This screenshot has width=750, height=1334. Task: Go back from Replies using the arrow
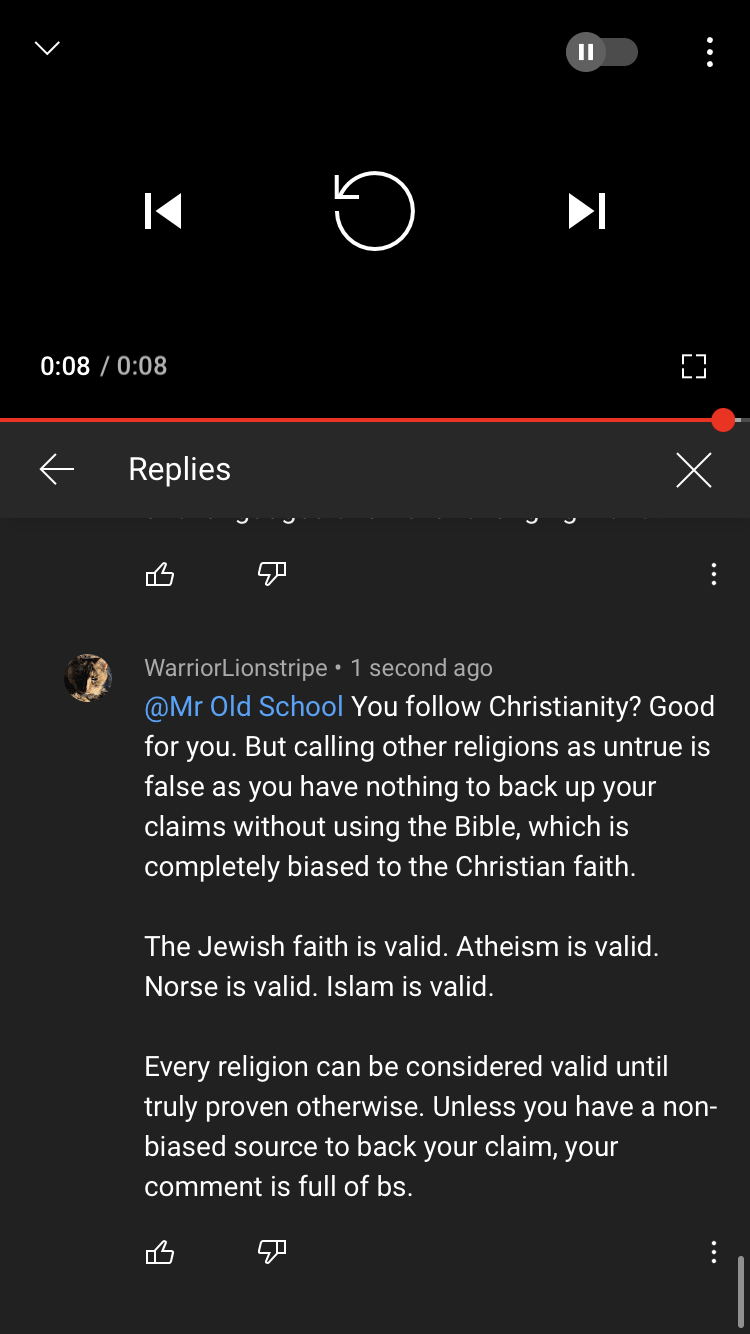pyautogui.click(x=57, y=469)
